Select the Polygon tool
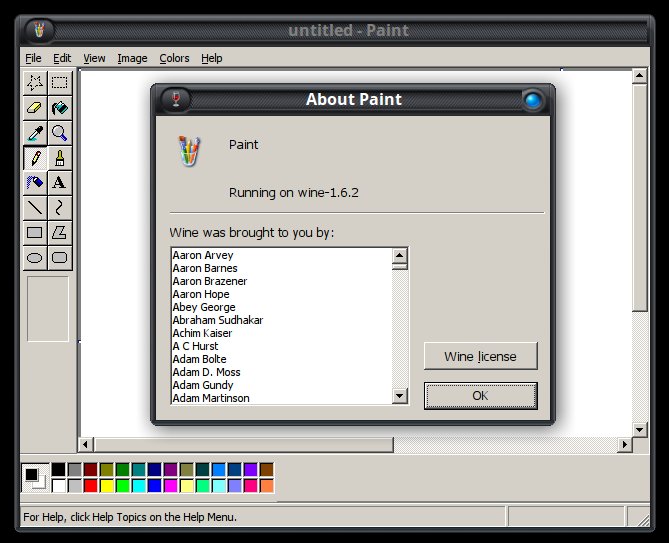 pyautogui.click(x=60, y=233)
